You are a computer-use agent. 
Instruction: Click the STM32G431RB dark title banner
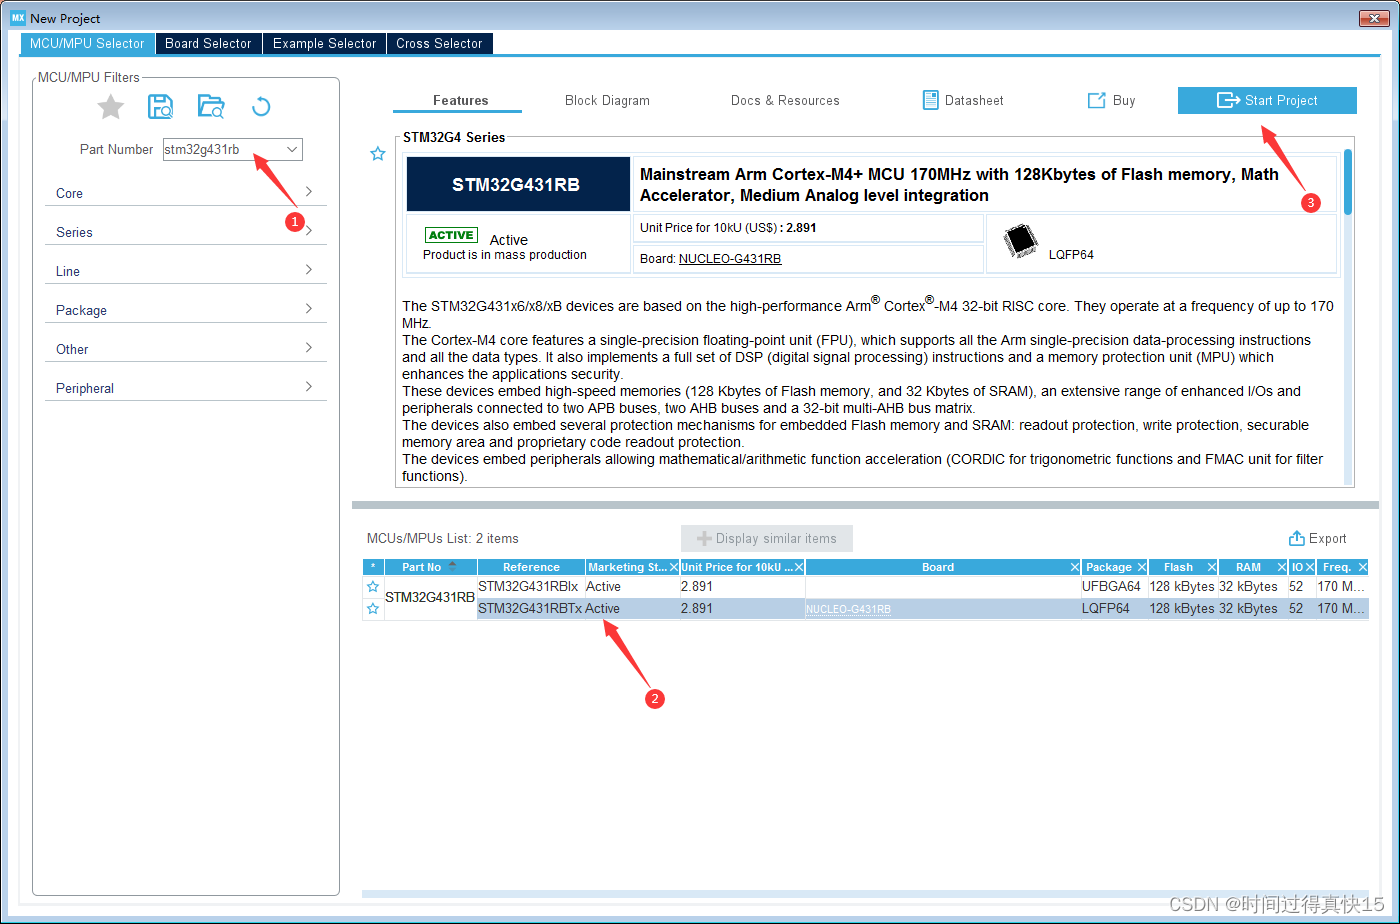(516, 184)
